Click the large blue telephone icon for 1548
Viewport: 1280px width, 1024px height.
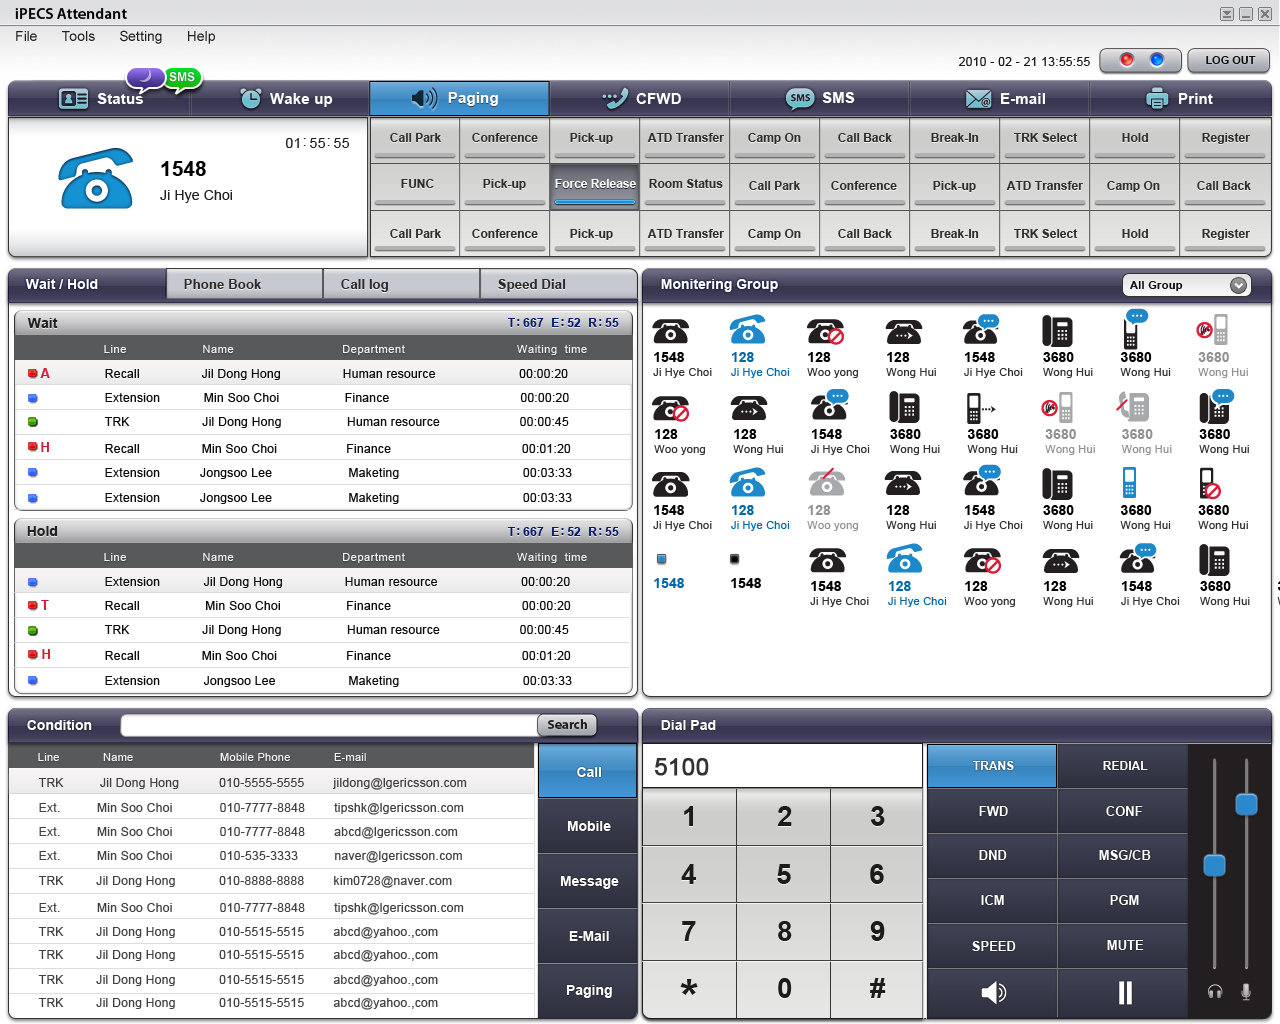[96, 179]
